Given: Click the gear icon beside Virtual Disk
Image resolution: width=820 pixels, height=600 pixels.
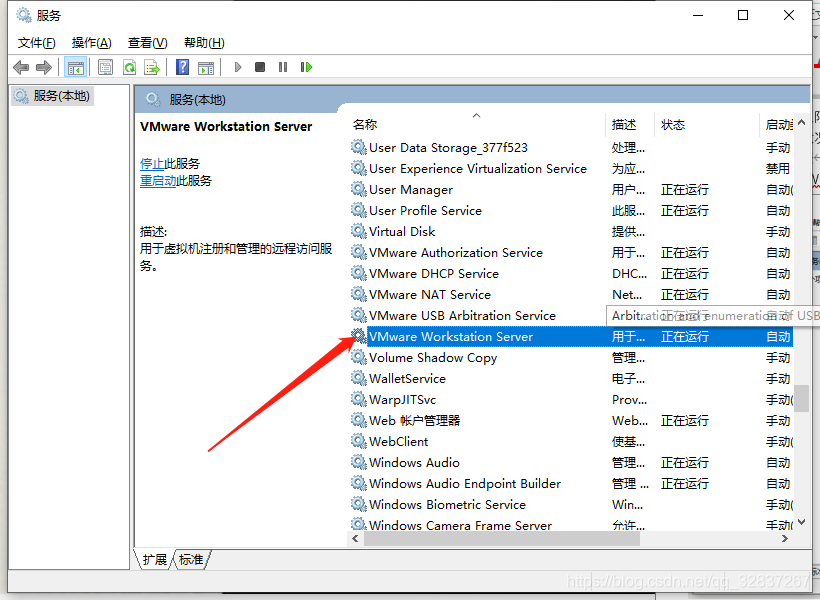Looking at the screenshot, I should 359,231.
